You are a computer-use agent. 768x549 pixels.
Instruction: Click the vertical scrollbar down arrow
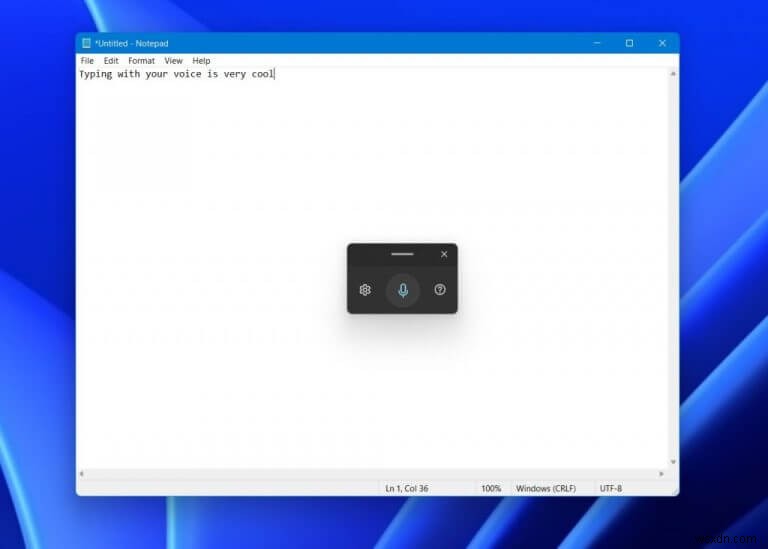tap(673, 462)
